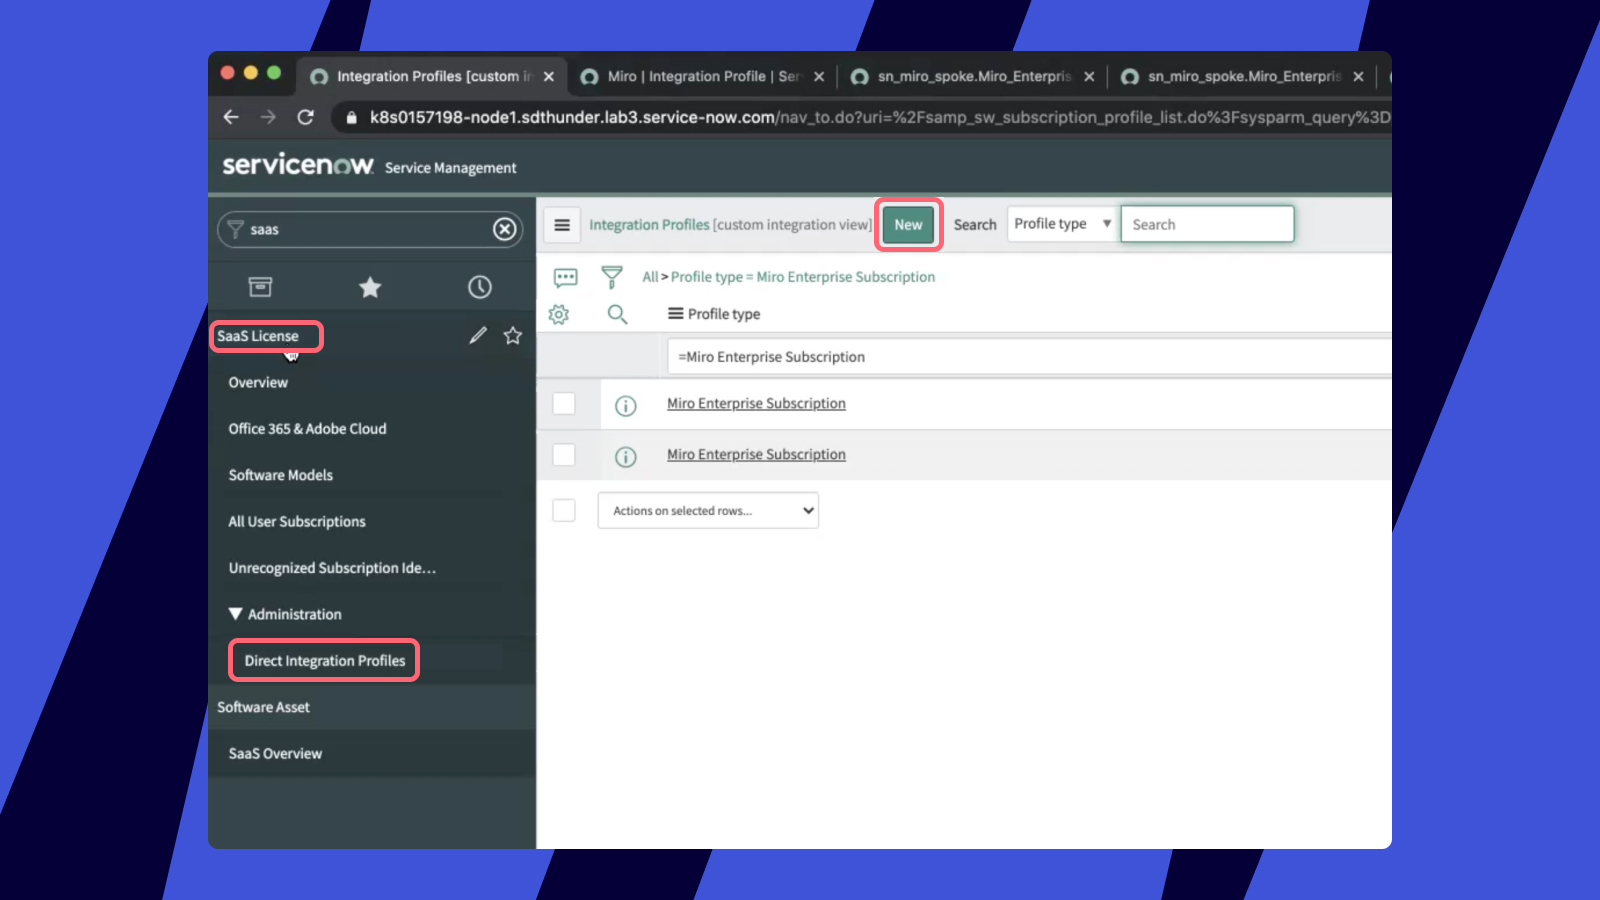Click the ServiceNow logo
This screenshot has width=1600, height=900.
point(298,164)
